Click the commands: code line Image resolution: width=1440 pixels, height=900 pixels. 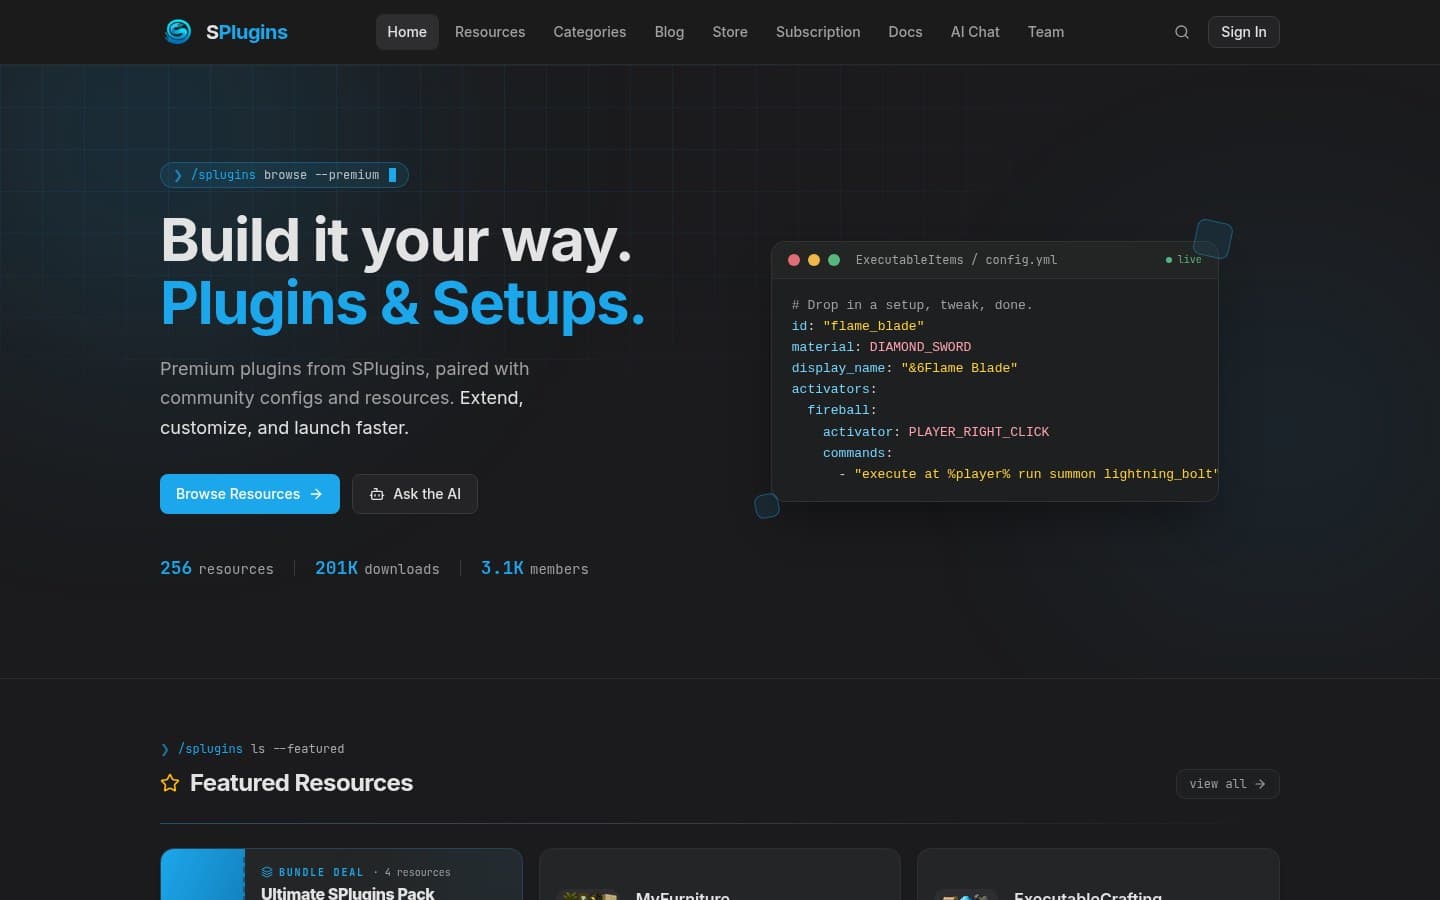point(857,453)
